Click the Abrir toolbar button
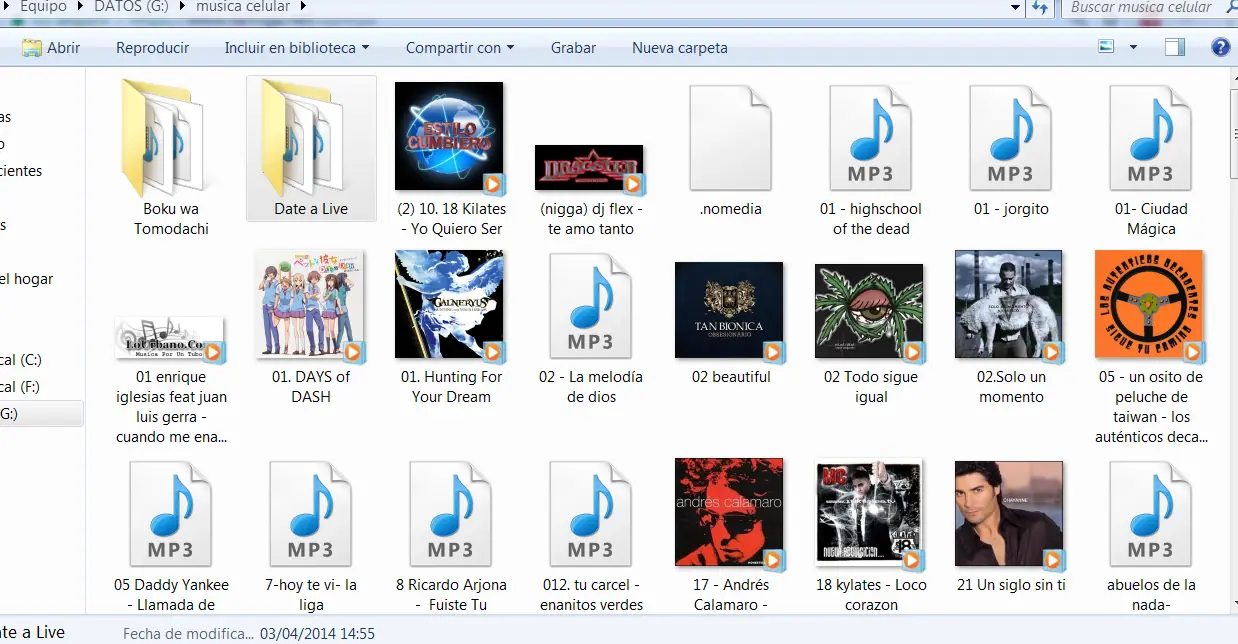The image size is (1238, 644). 51,47
